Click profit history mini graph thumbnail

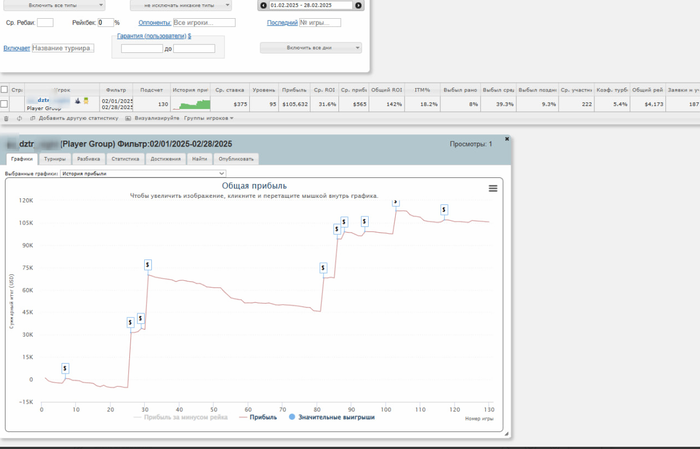[x=191, y=104]
